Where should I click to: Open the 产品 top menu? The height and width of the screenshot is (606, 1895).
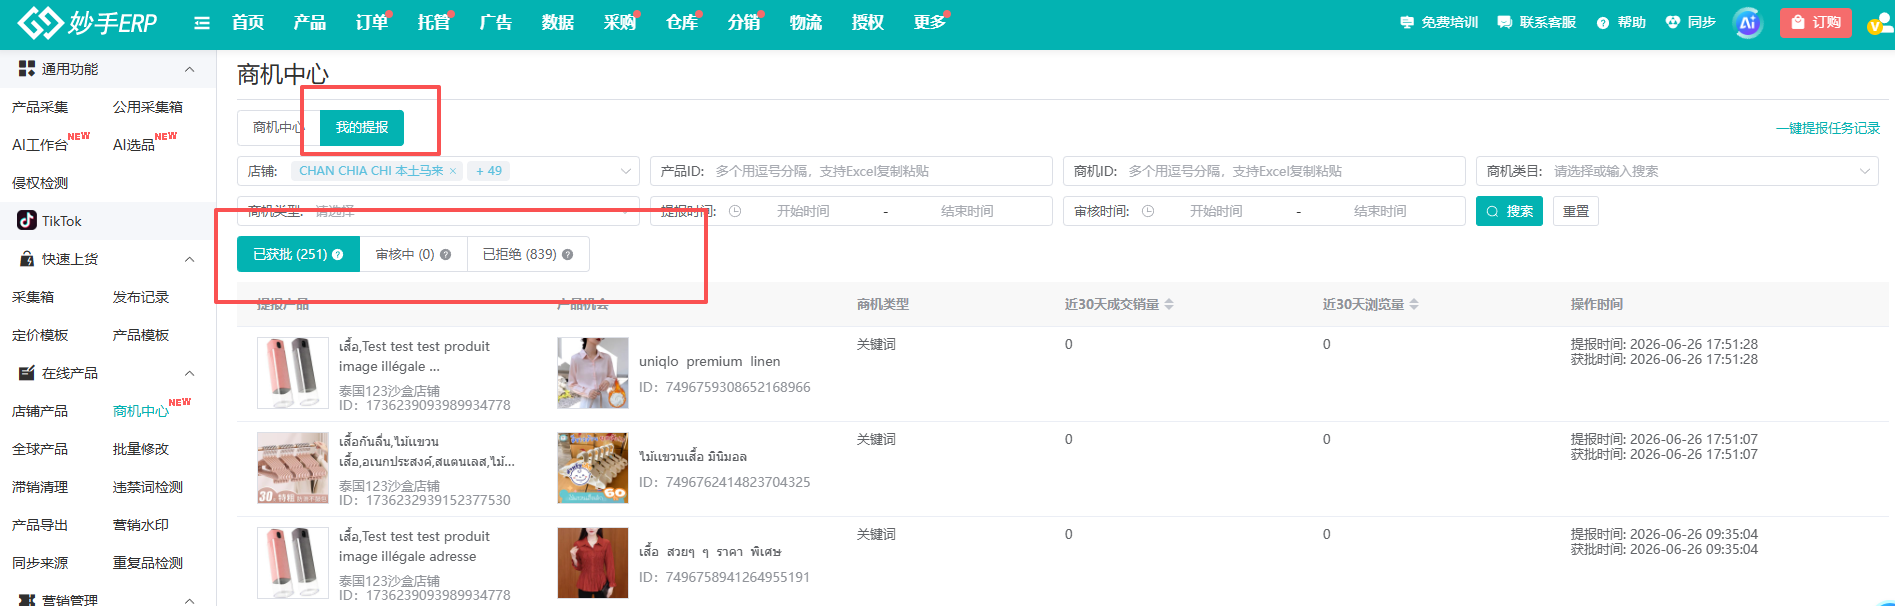[310, 22]
